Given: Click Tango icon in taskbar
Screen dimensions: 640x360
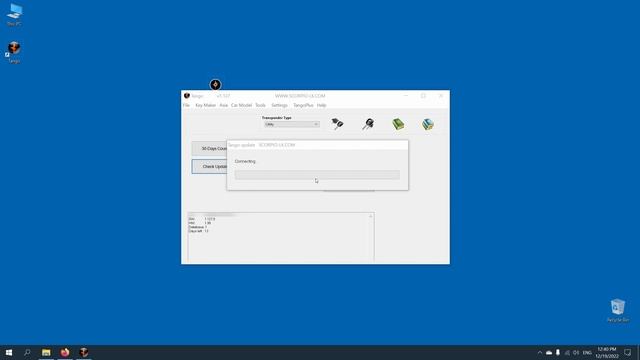Looking at the screenshot, I should (x=84, y=352).
